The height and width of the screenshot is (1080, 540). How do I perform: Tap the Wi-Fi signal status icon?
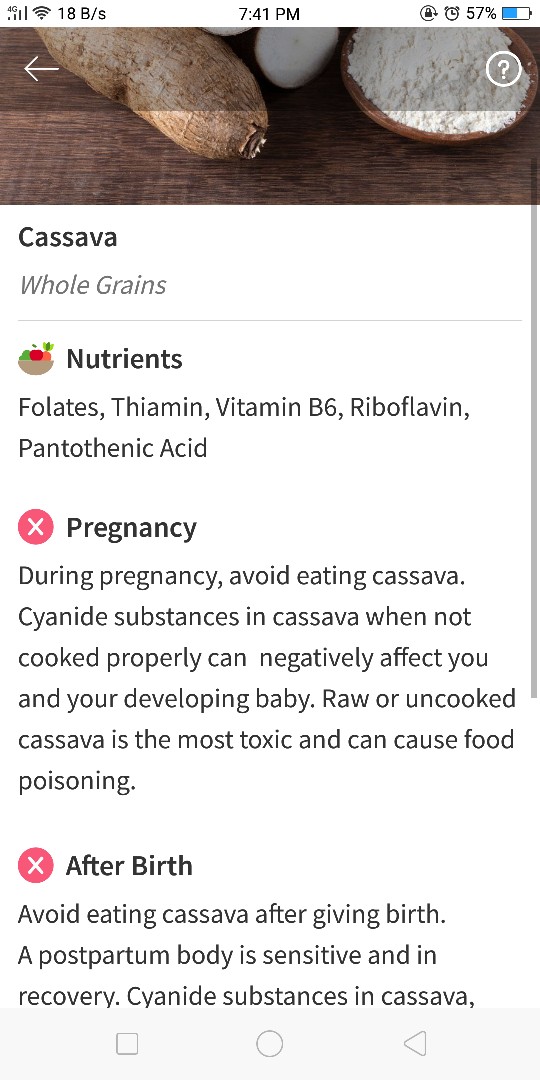[x=43, y=13]
